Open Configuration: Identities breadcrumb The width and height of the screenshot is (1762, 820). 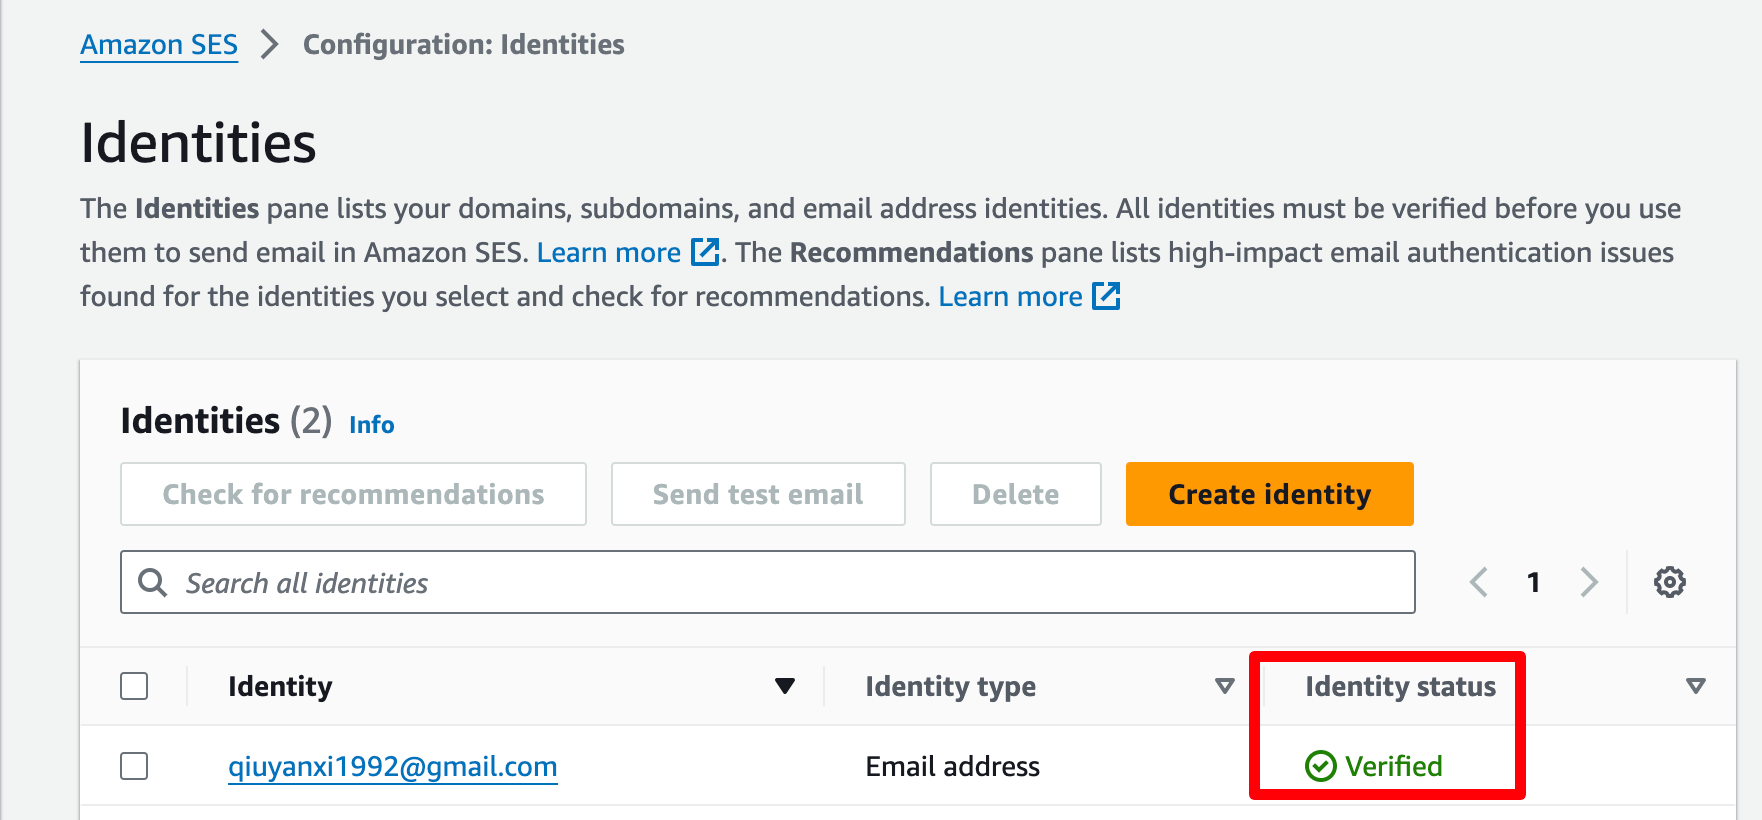464,45
